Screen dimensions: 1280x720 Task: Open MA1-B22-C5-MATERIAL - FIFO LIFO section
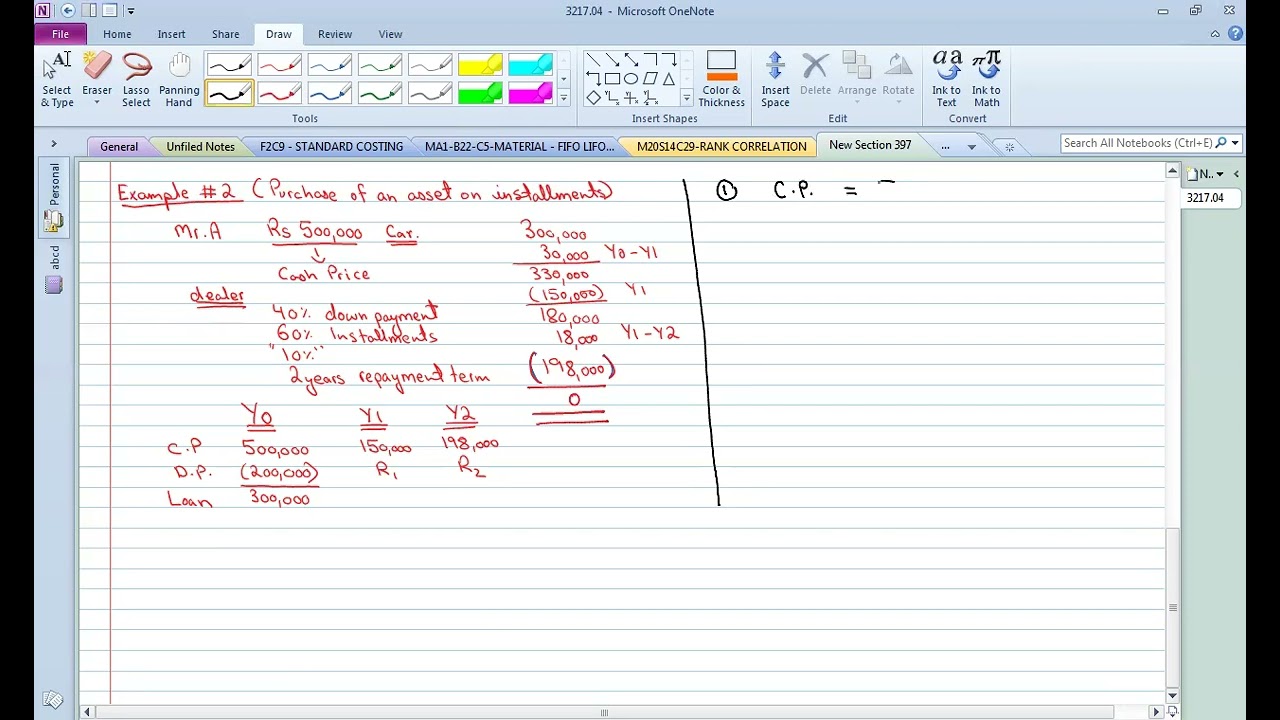point(519,146)
